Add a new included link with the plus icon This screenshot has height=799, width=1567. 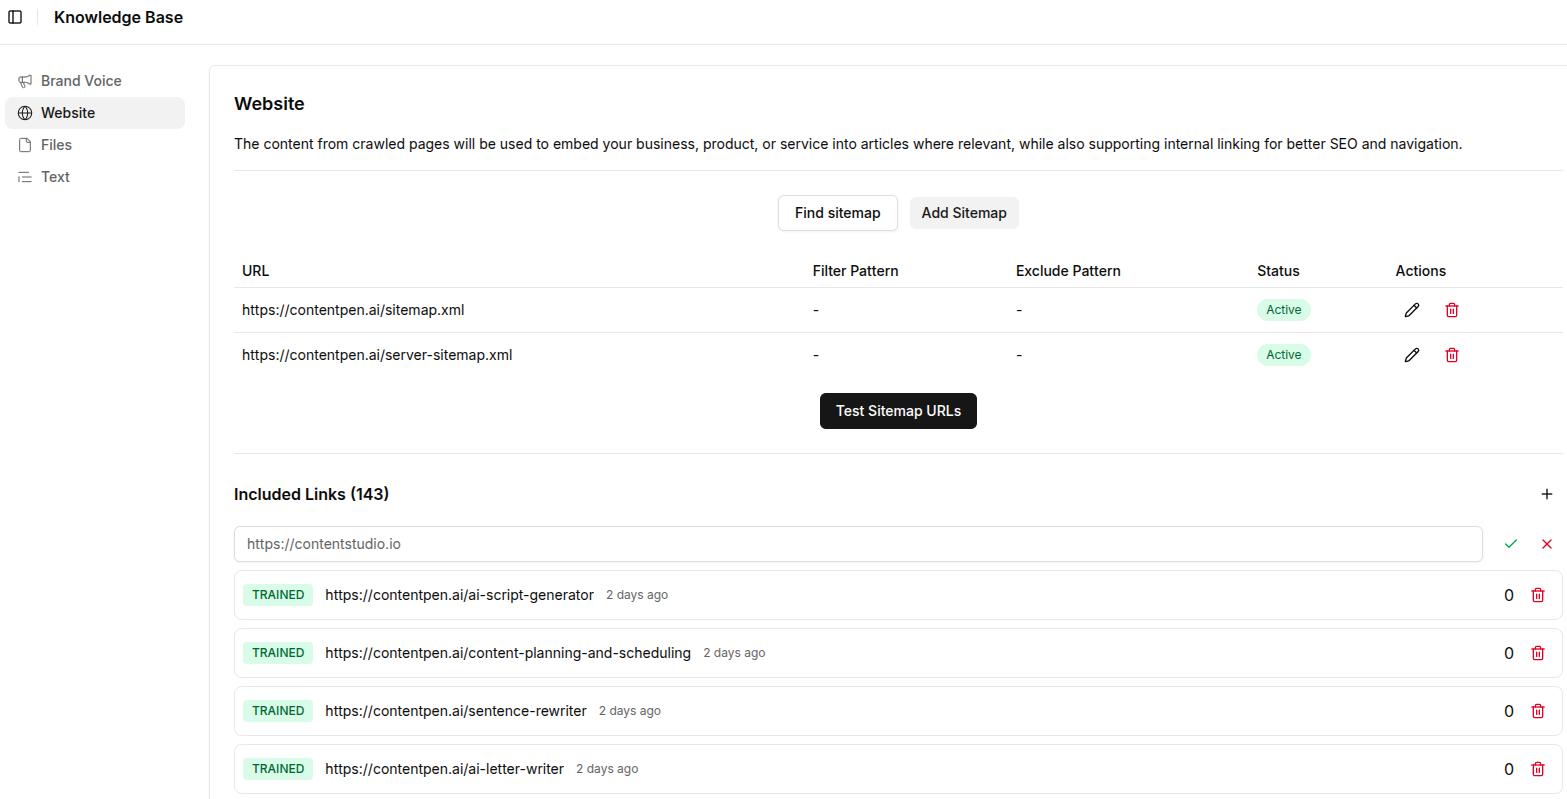pos(1546,493)
